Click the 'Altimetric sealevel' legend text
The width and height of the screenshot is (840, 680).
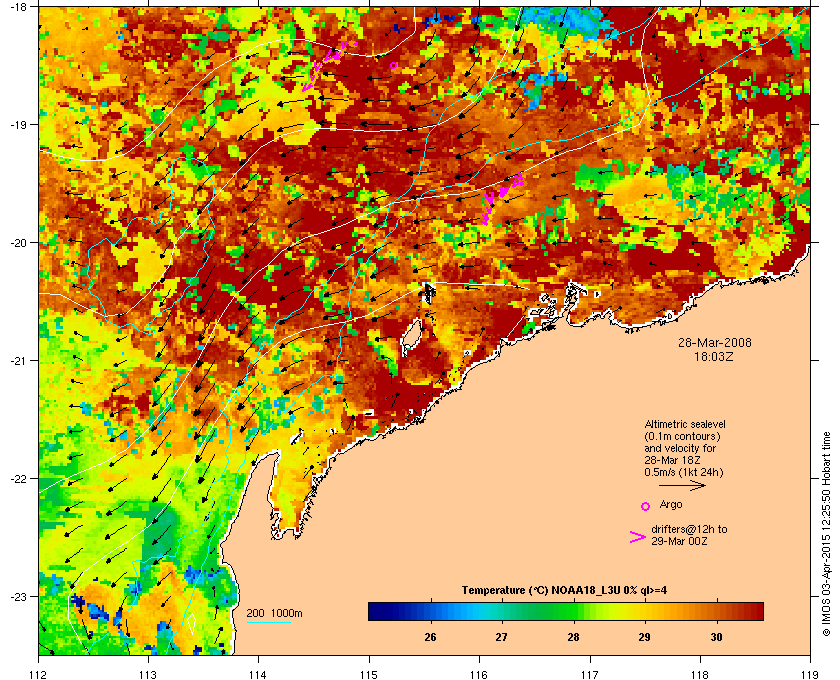[685, 424]
